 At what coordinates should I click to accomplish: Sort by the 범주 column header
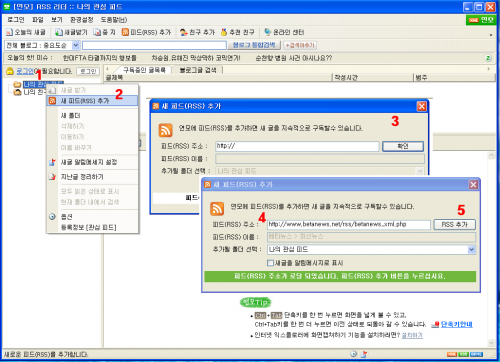click(x=454, y=78)
